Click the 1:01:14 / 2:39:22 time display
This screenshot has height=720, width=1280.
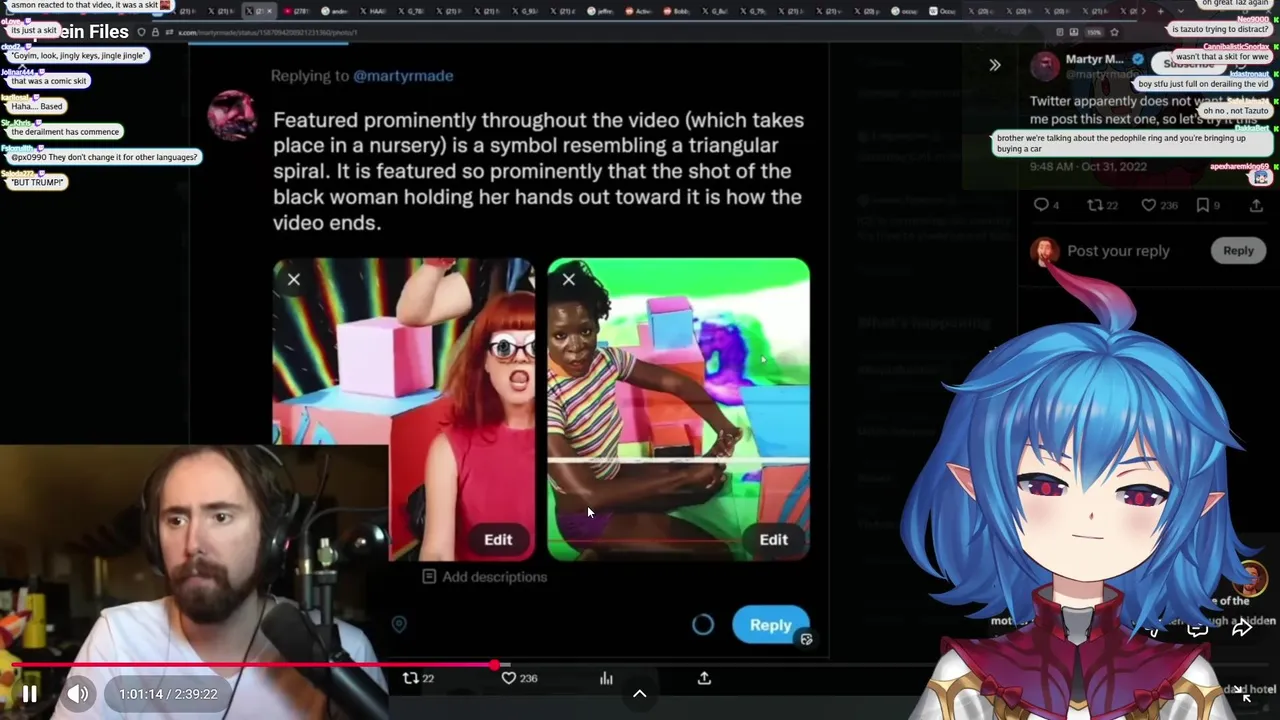tap(168, 694)
